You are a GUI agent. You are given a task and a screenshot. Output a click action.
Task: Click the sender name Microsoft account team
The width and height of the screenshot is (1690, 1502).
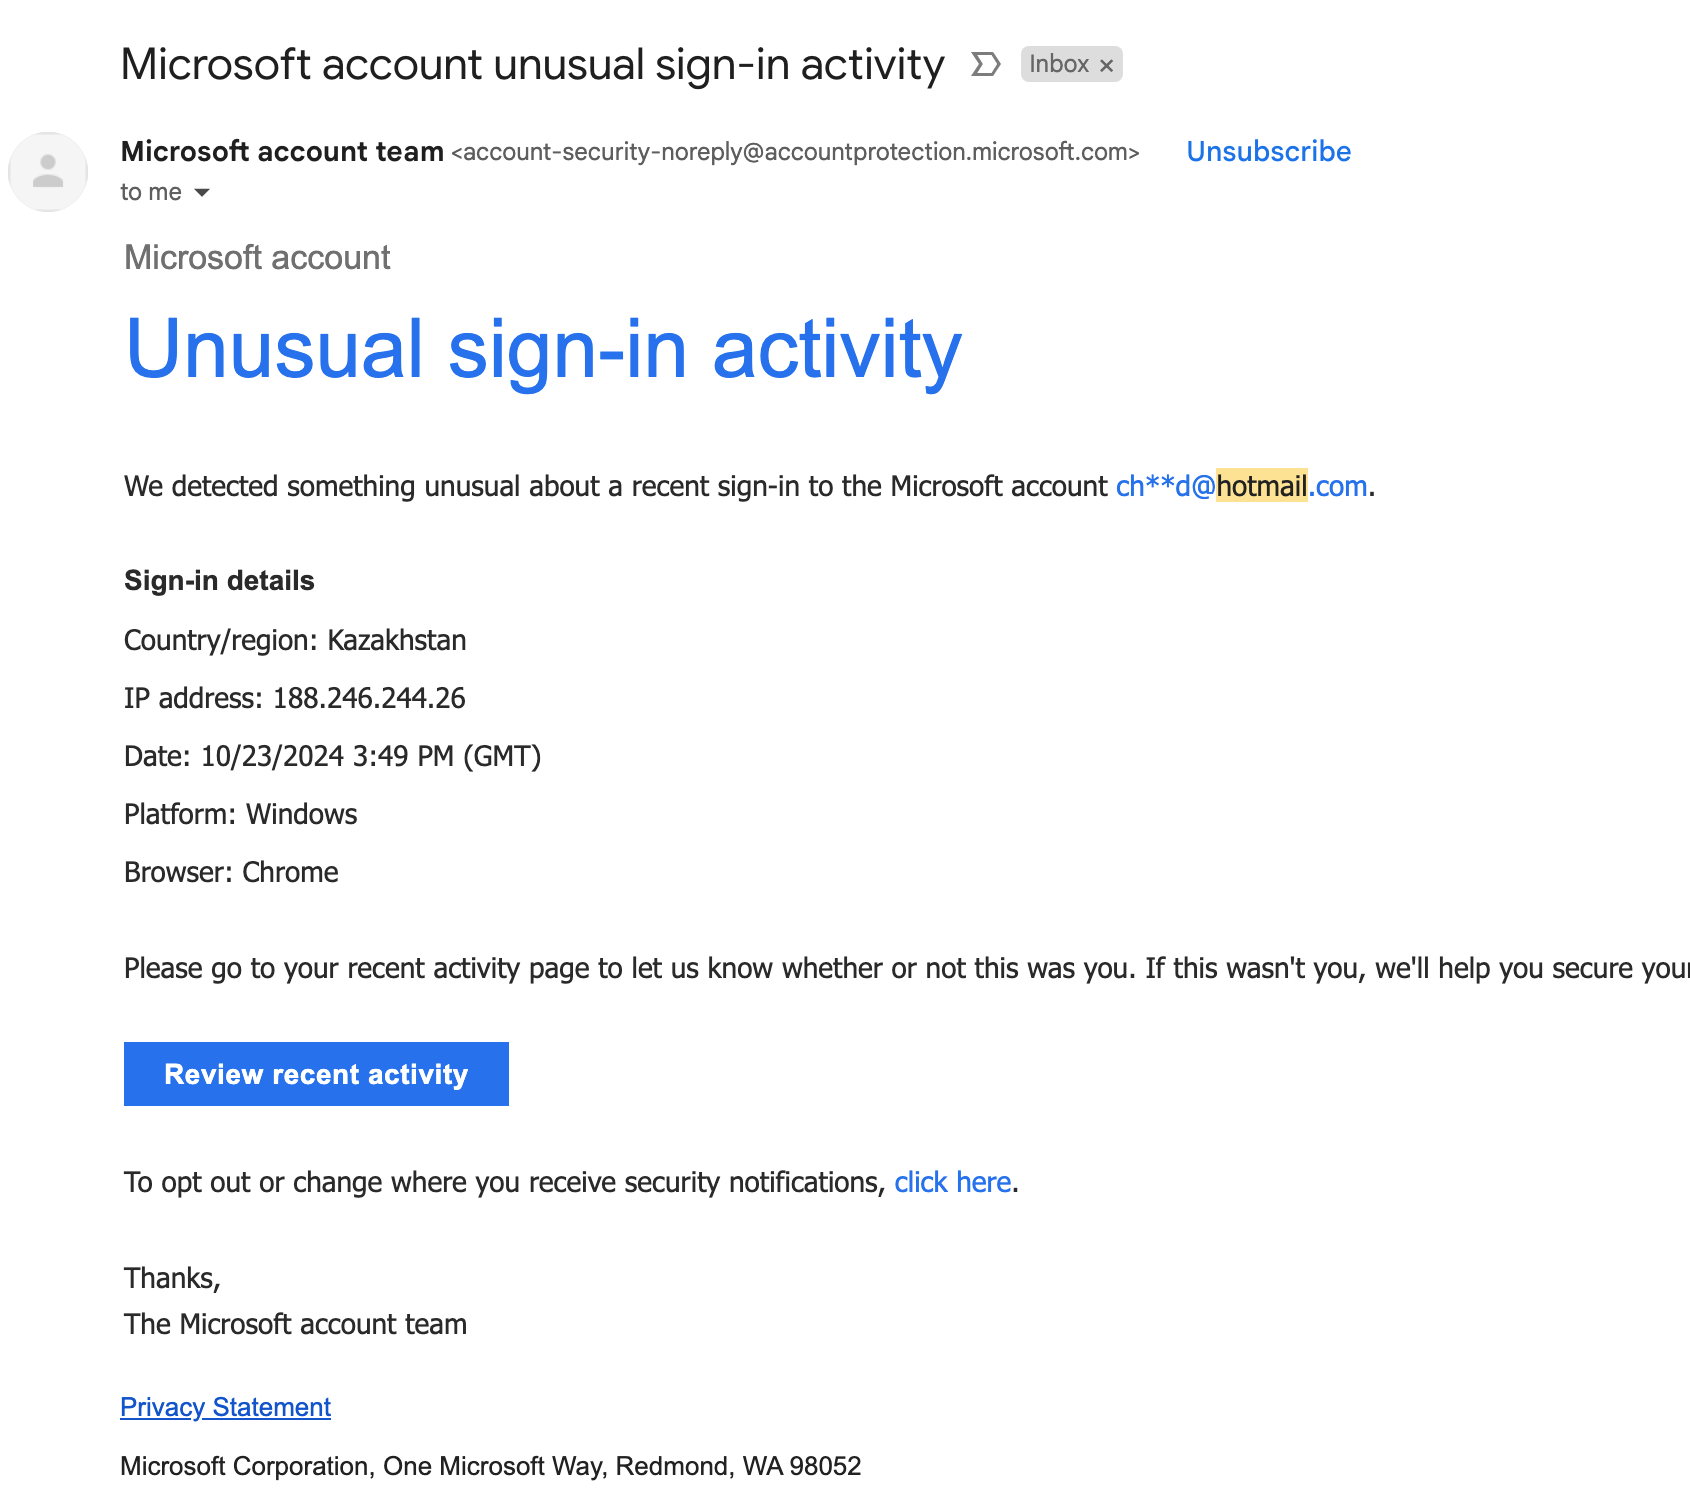click(282, 151)
